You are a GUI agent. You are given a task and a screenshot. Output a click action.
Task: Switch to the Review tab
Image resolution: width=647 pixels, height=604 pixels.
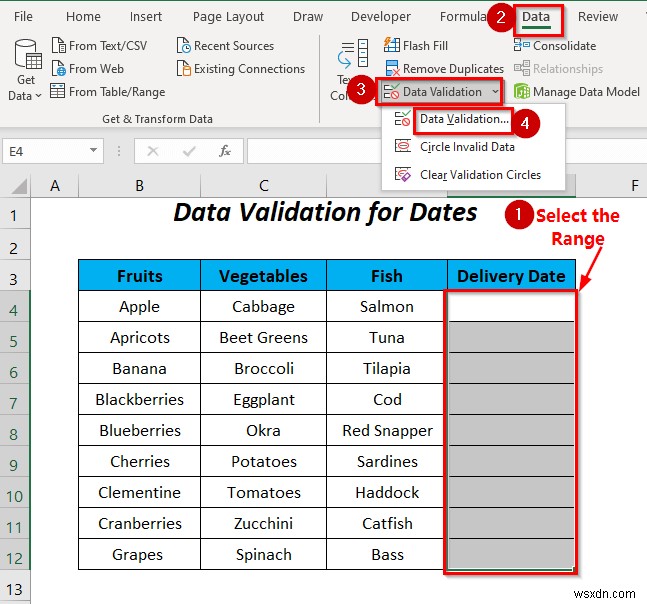coord(597,17)
